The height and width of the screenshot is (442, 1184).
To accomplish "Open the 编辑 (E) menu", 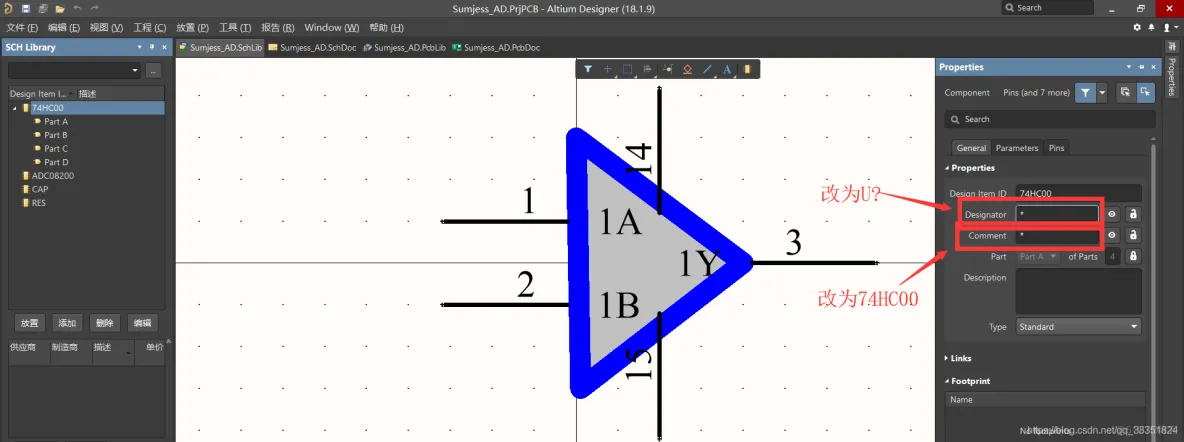I will 63,28.
